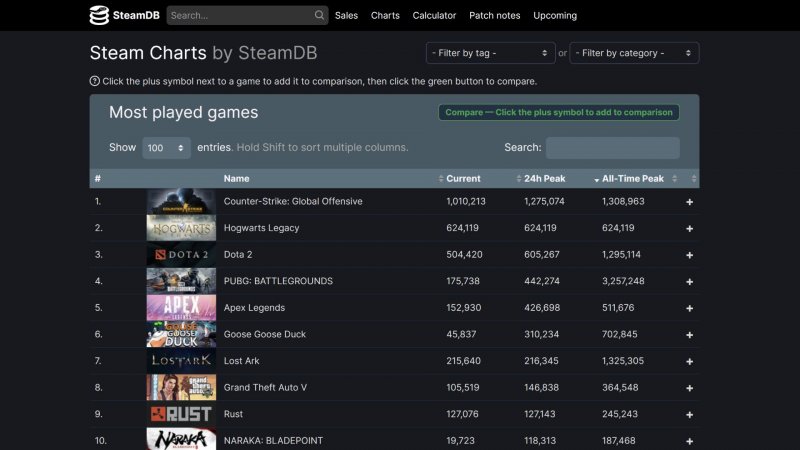This screenshot has width=800, height=450.
Task: Open the Filter by tag dropdown
Action: [x=490, y=53]
